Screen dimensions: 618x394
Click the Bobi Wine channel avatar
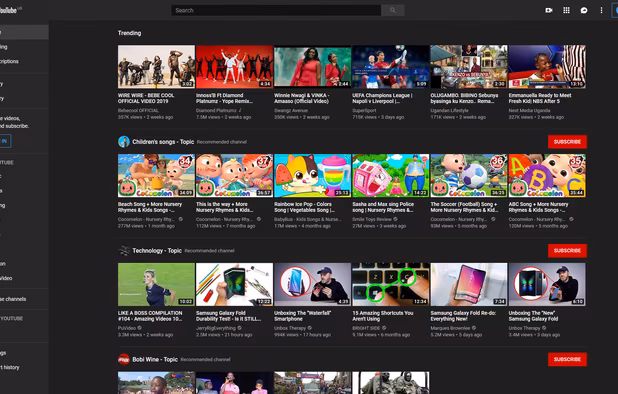(x=124, y=359)
